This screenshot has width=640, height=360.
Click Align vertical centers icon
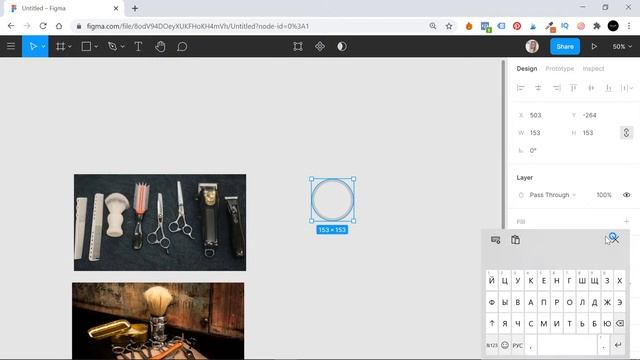tap(591, 88)
